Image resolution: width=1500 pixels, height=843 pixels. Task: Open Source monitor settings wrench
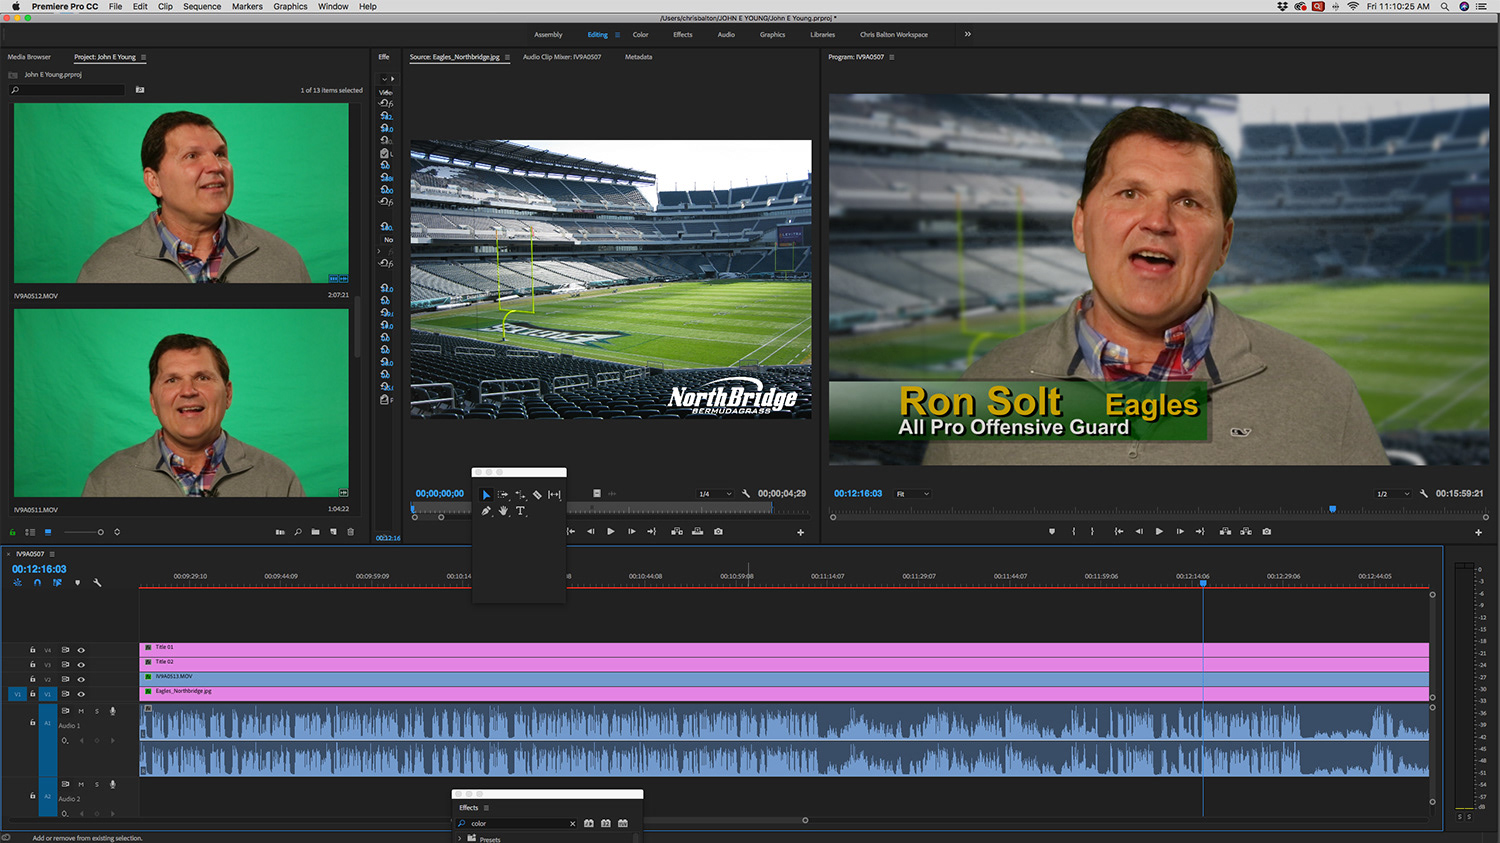746,494
